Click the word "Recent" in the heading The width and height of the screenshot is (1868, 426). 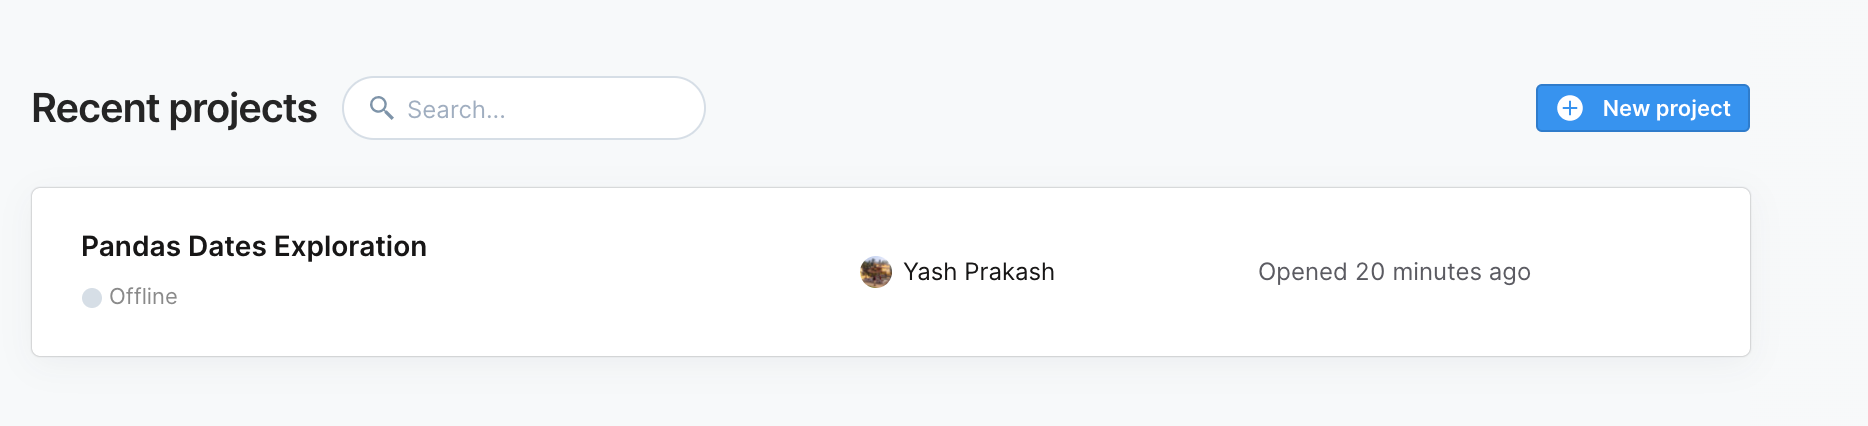pos(96,108)
